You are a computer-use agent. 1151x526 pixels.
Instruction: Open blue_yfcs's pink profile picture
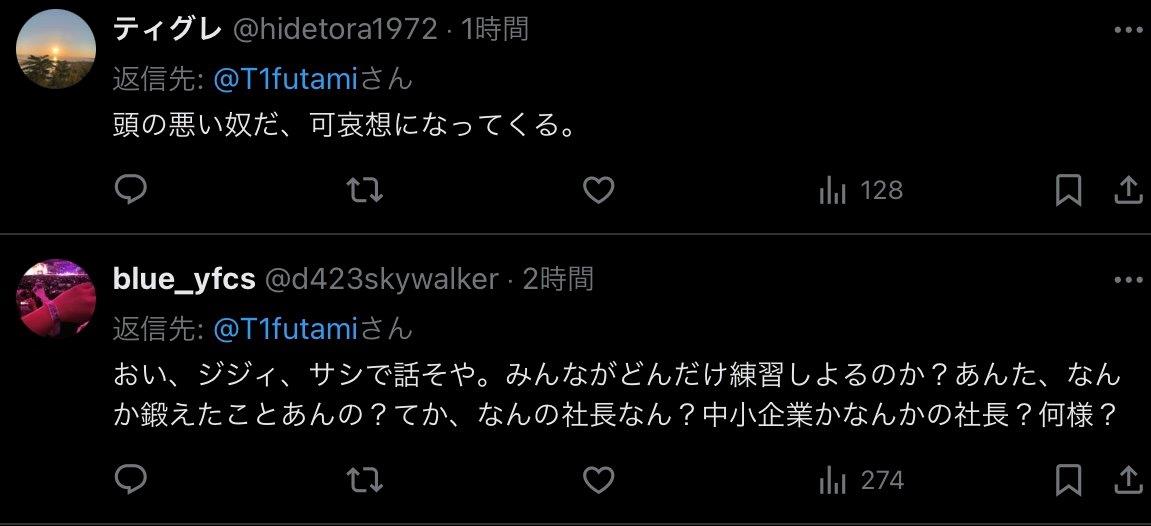(56, 298)
